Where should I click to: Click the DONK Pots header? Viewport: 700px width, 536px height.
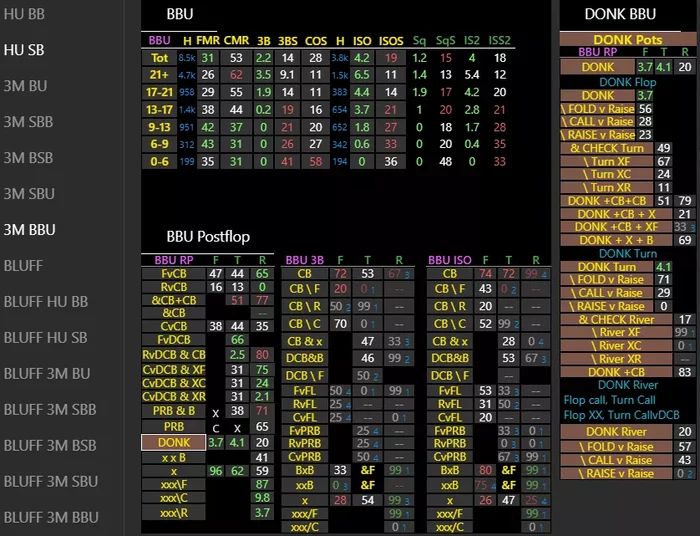point(627,39)
